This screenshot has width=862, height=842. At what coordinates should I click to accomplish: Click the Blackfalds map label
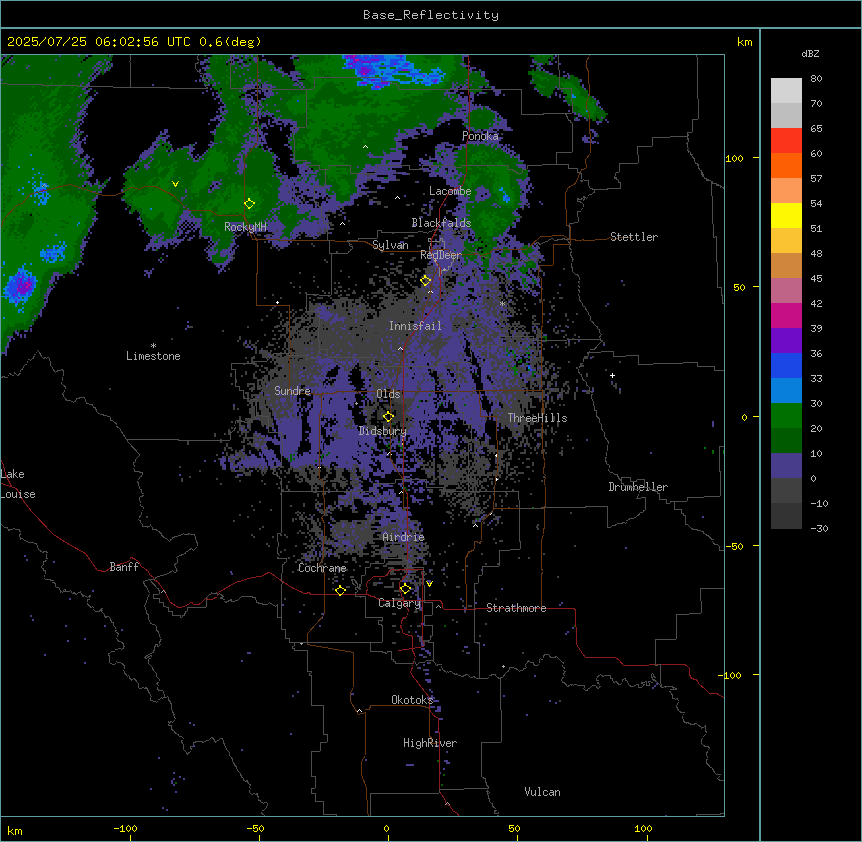[441, 223]
